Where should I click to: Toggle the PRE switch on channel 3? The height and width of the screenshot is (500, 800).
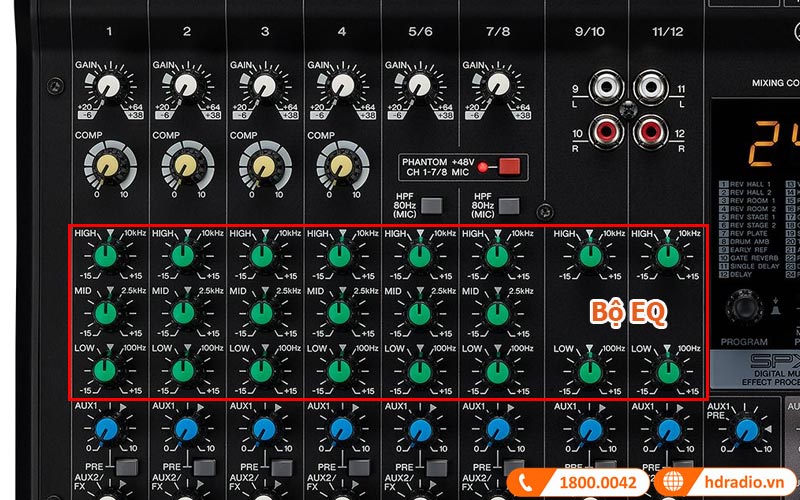tap(282, 467)
